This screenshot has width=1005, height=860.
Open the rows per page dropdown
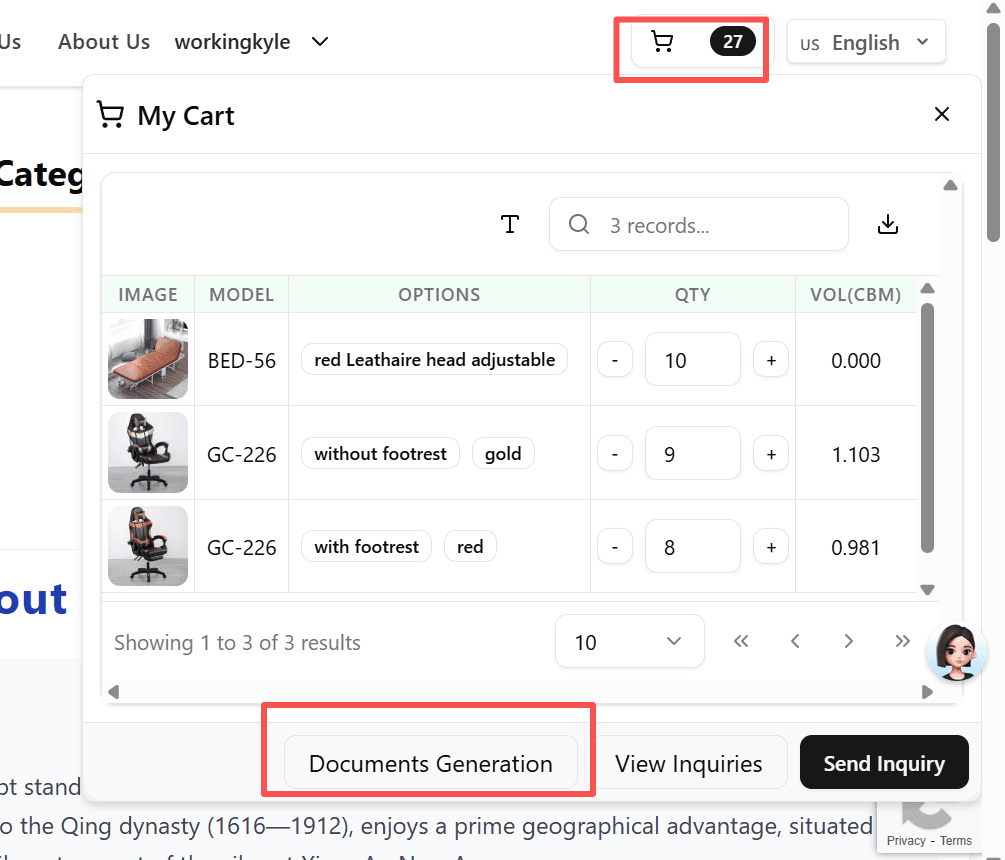[629, 641]
